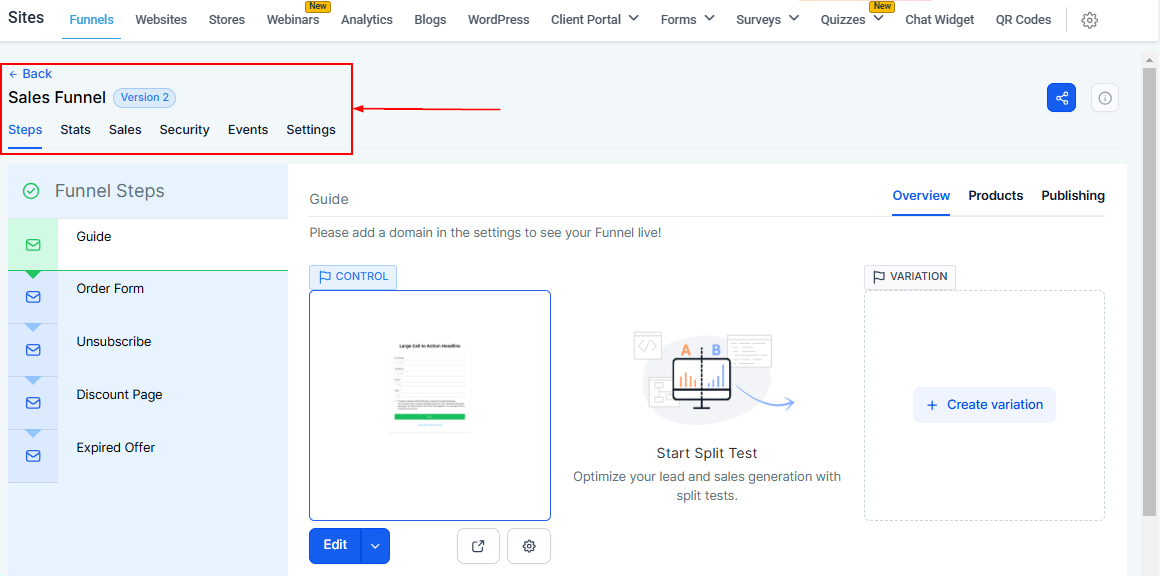Select the Unsubscribe funnel step
1160x576 pixels.
(x=148, y=350)
